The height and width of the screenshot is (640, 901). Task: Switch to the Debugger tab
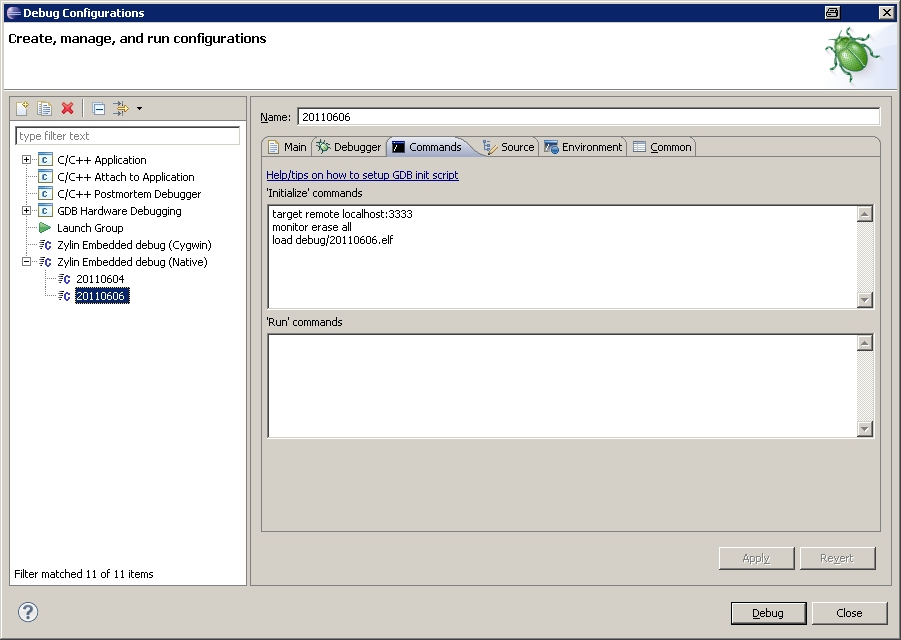pos(349,147)
